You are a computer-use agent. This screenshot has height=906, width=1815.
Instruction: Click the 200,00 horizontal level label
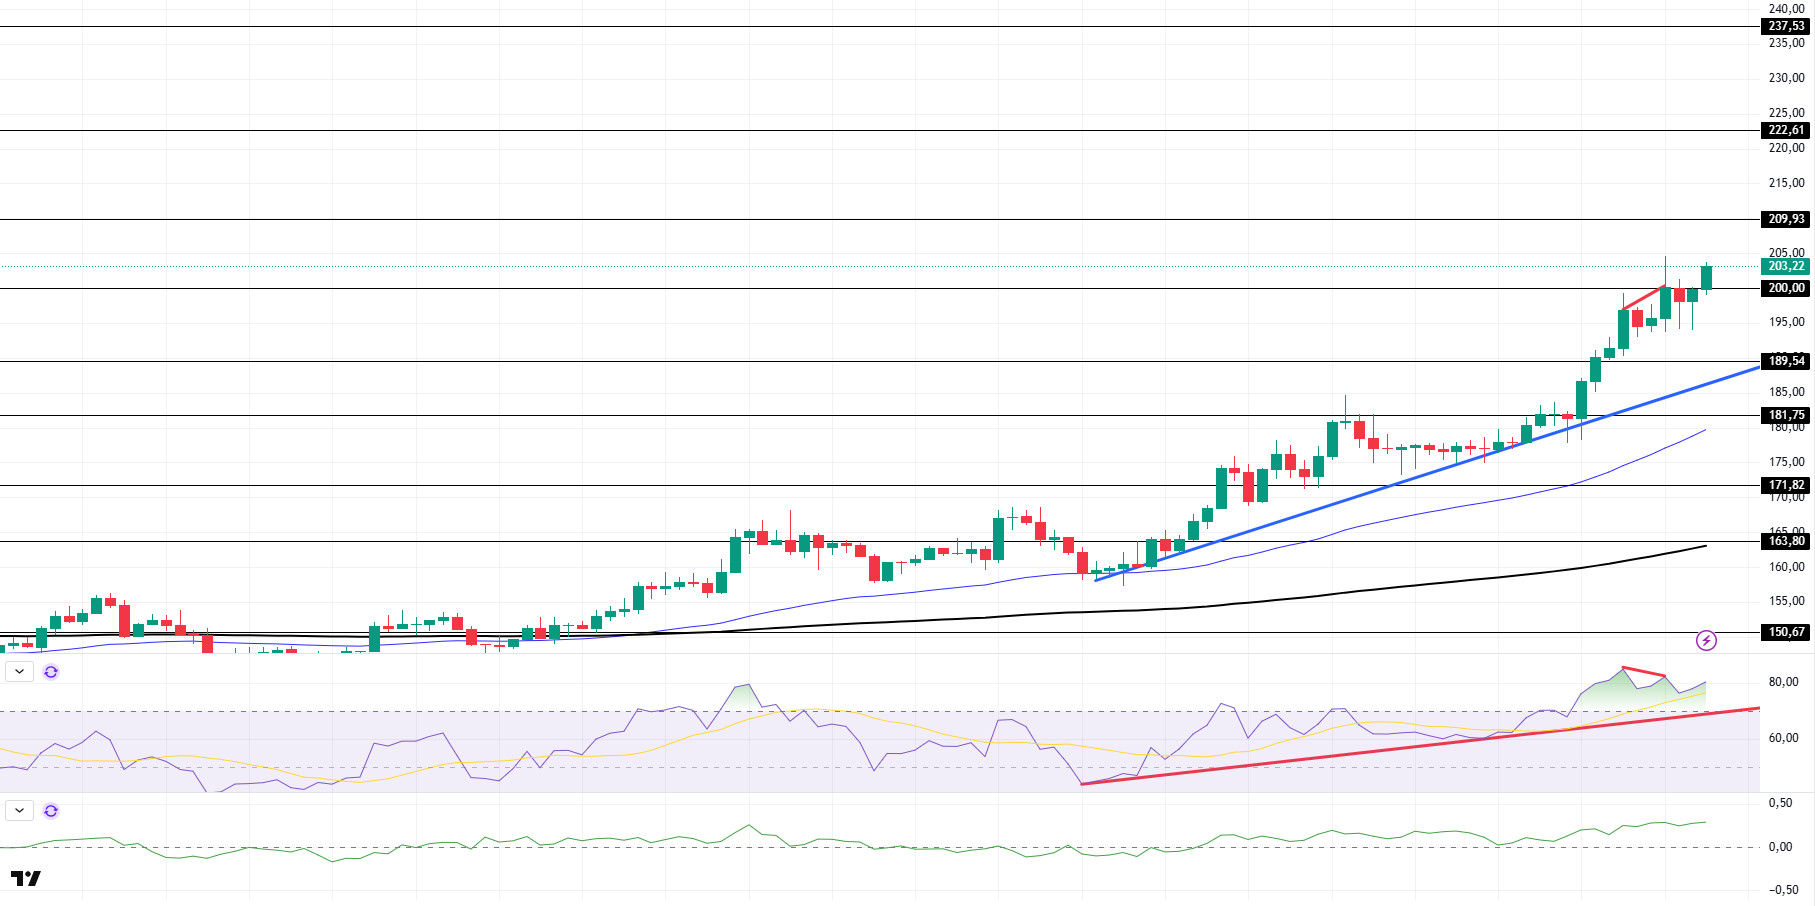click(x=1786, y=288)
